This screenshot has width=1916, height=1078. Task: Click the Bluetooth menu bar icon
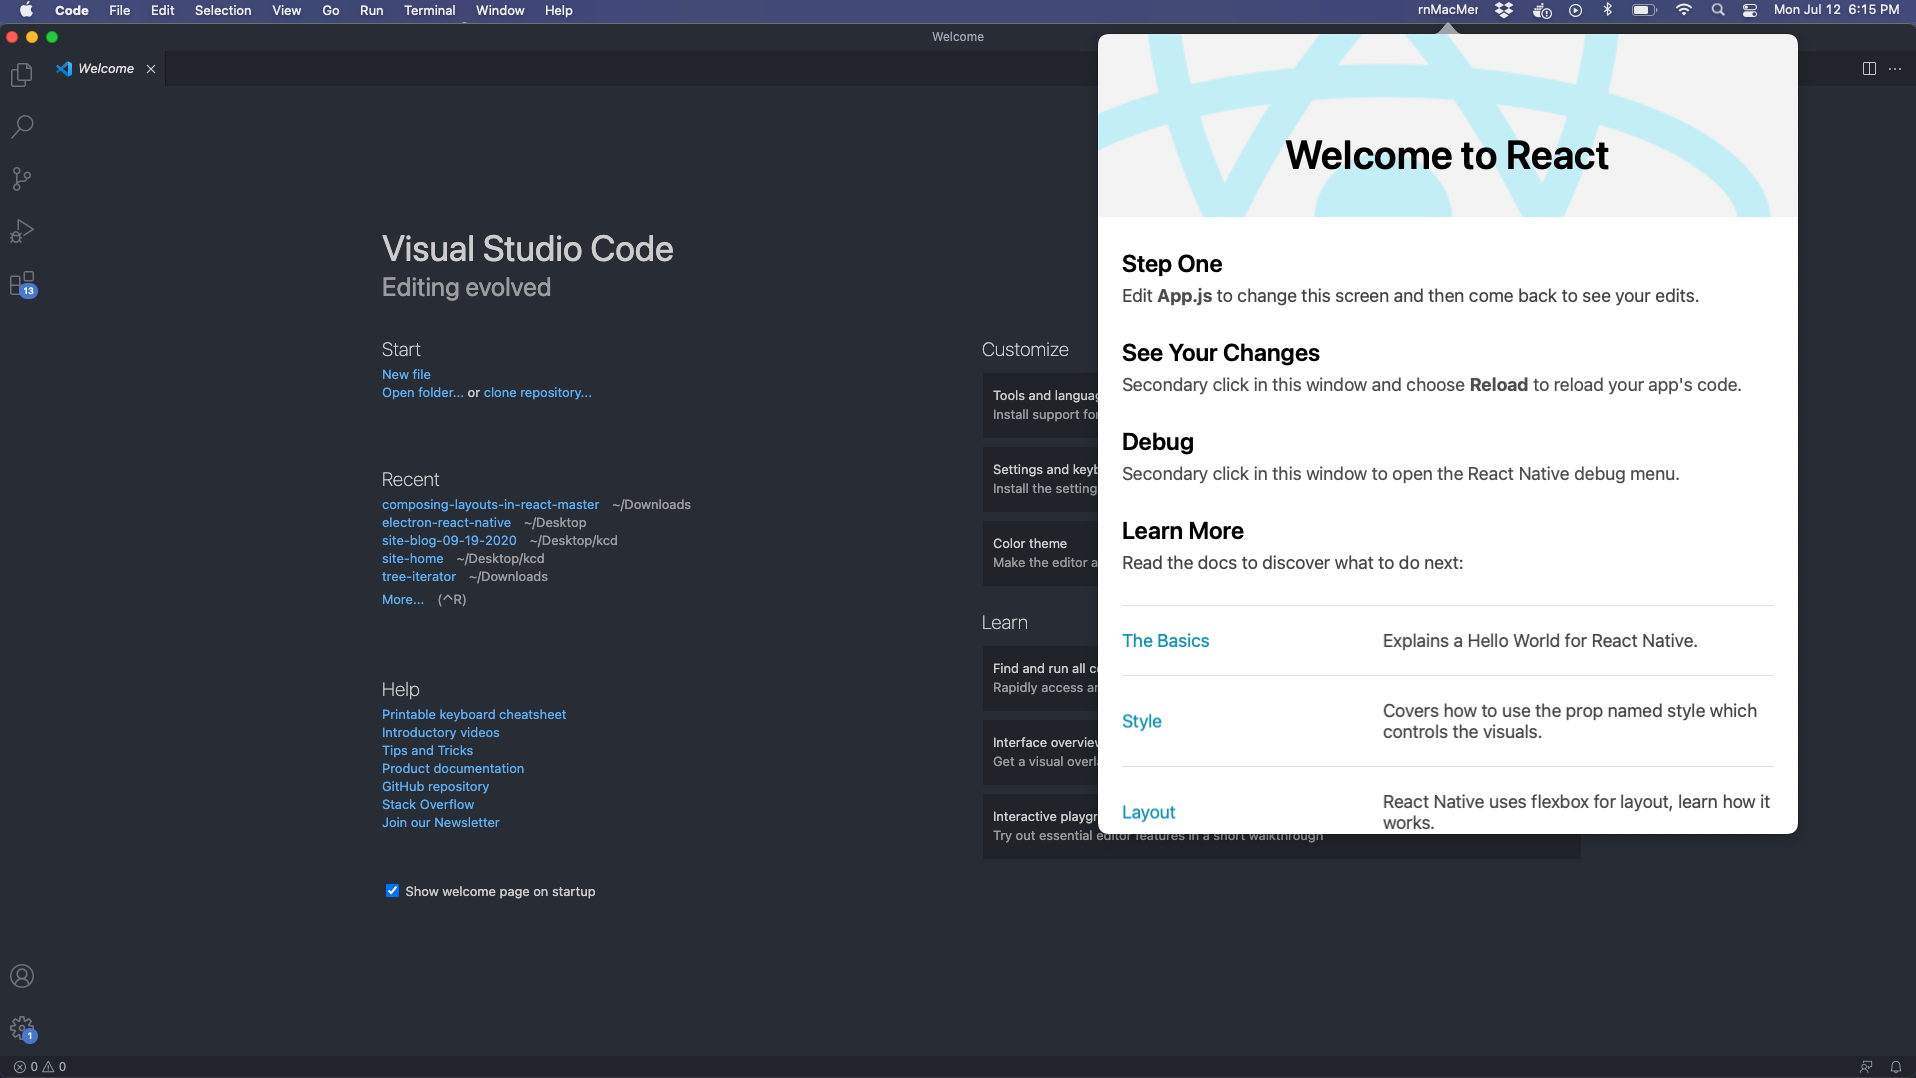coord(1608,10)
